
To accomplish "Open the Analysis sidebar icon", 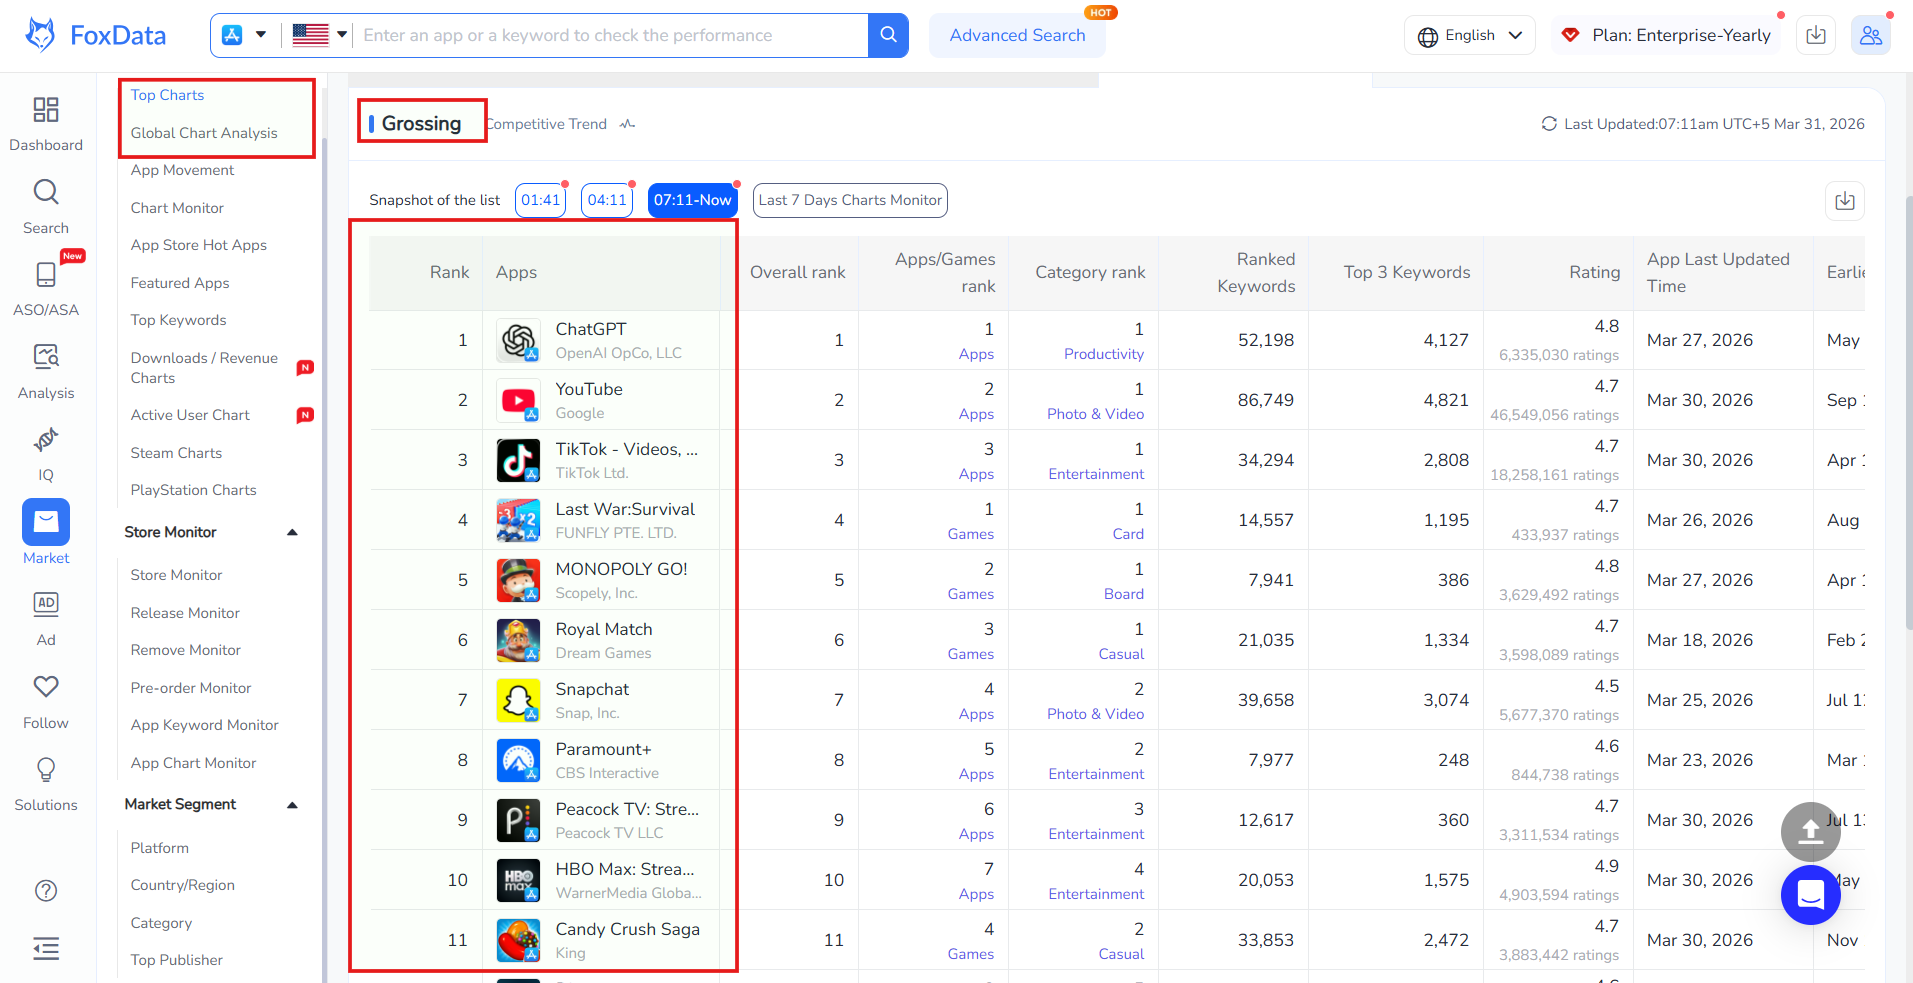I will [x=46, y=357].
